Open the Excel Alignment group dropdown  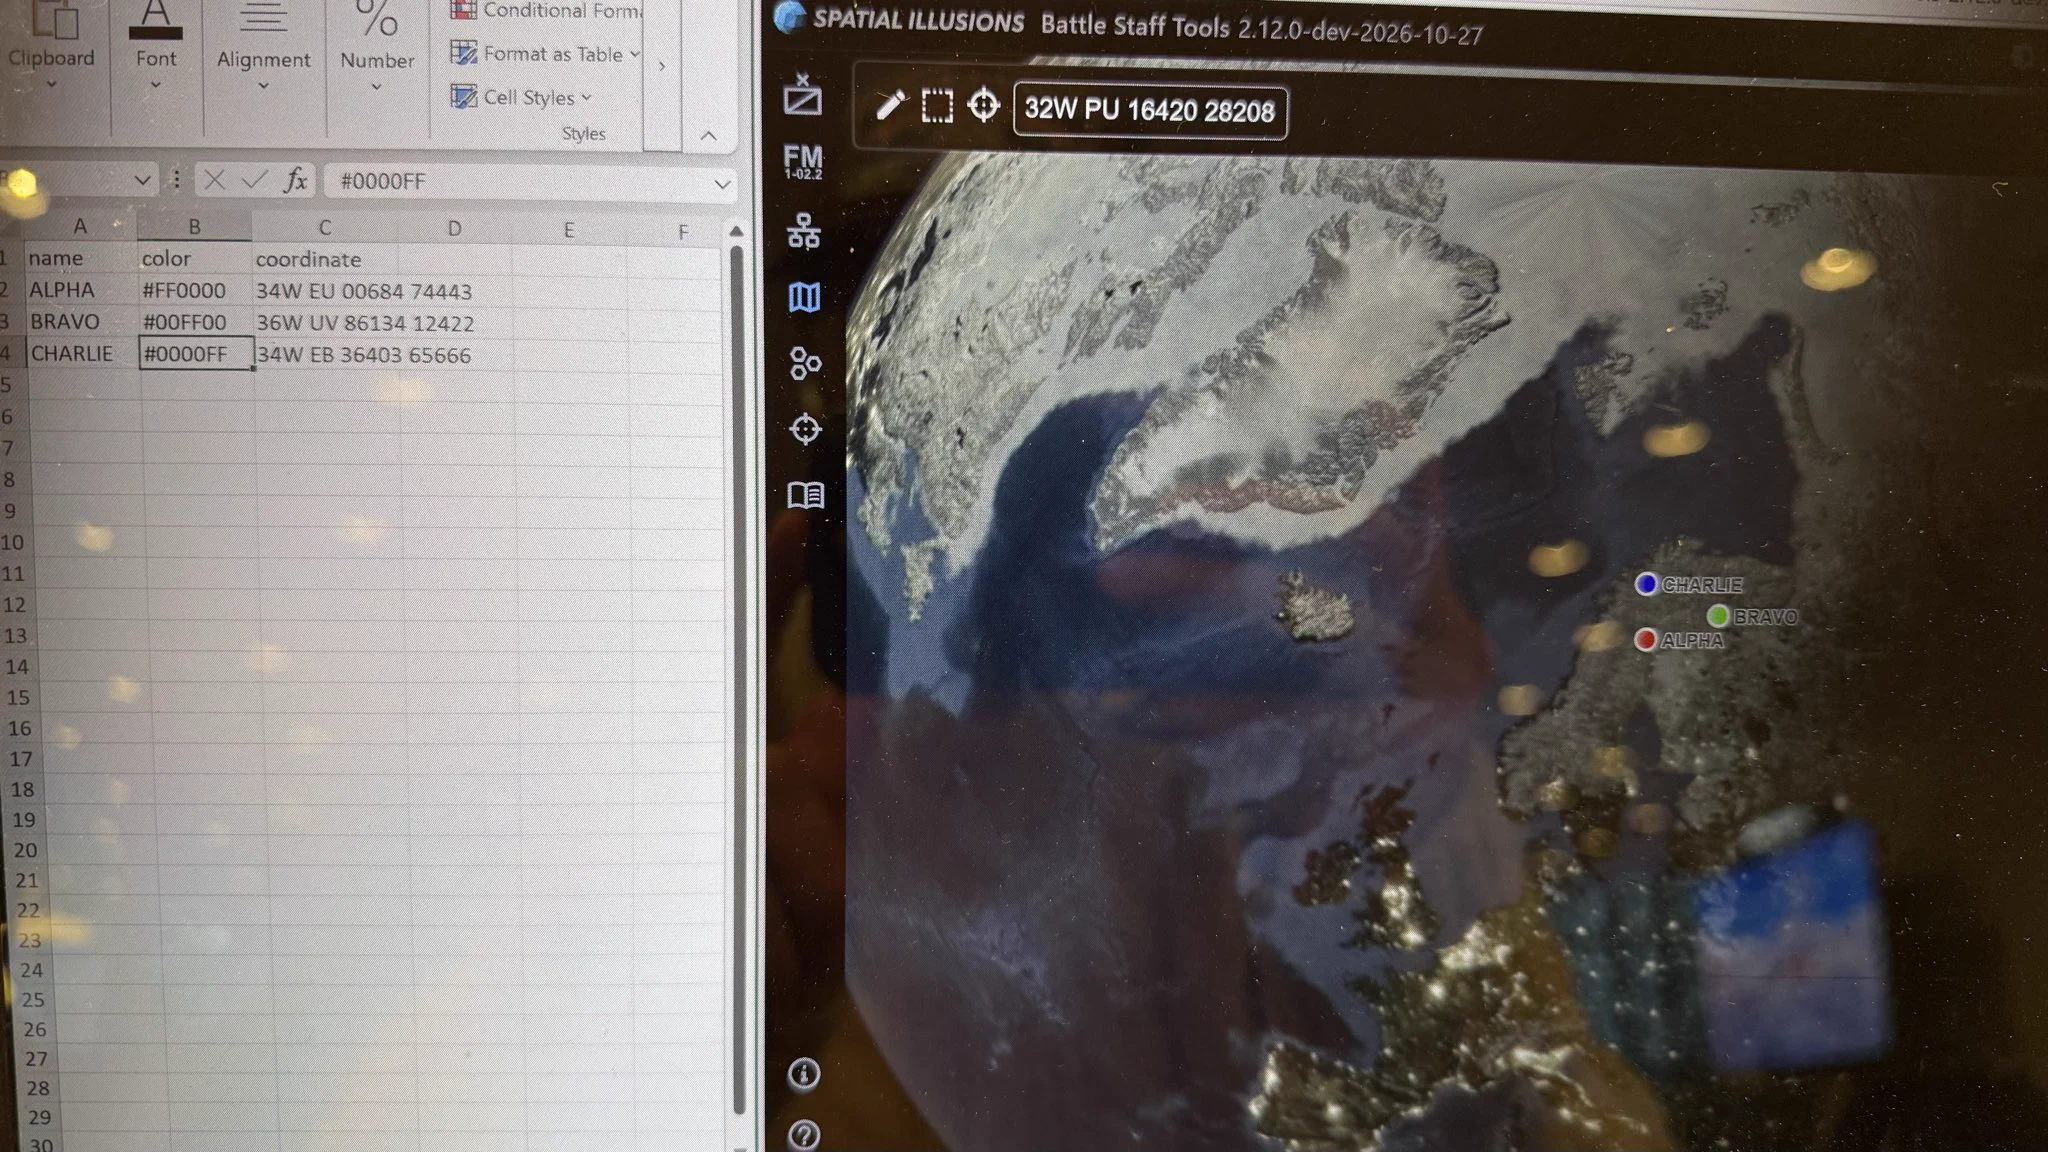coord(263,86)
